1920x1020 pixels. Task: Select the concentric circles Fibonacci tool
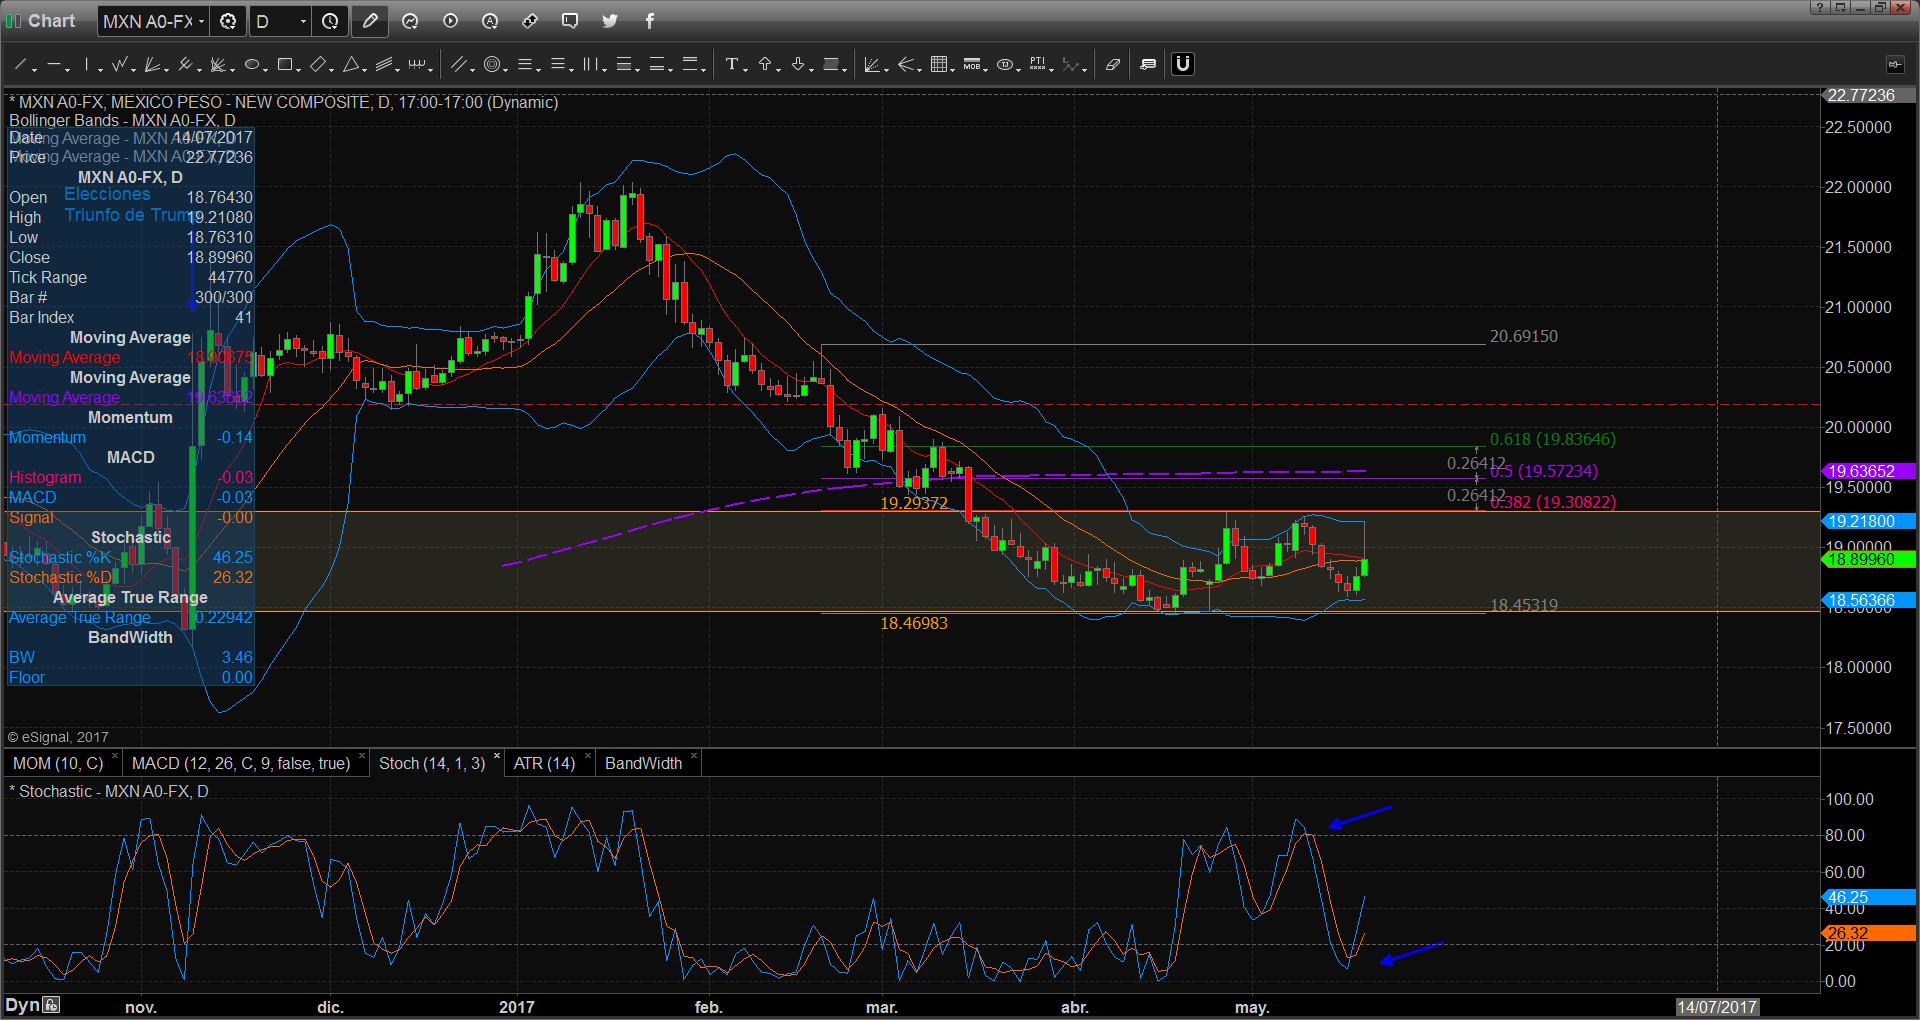492,65
